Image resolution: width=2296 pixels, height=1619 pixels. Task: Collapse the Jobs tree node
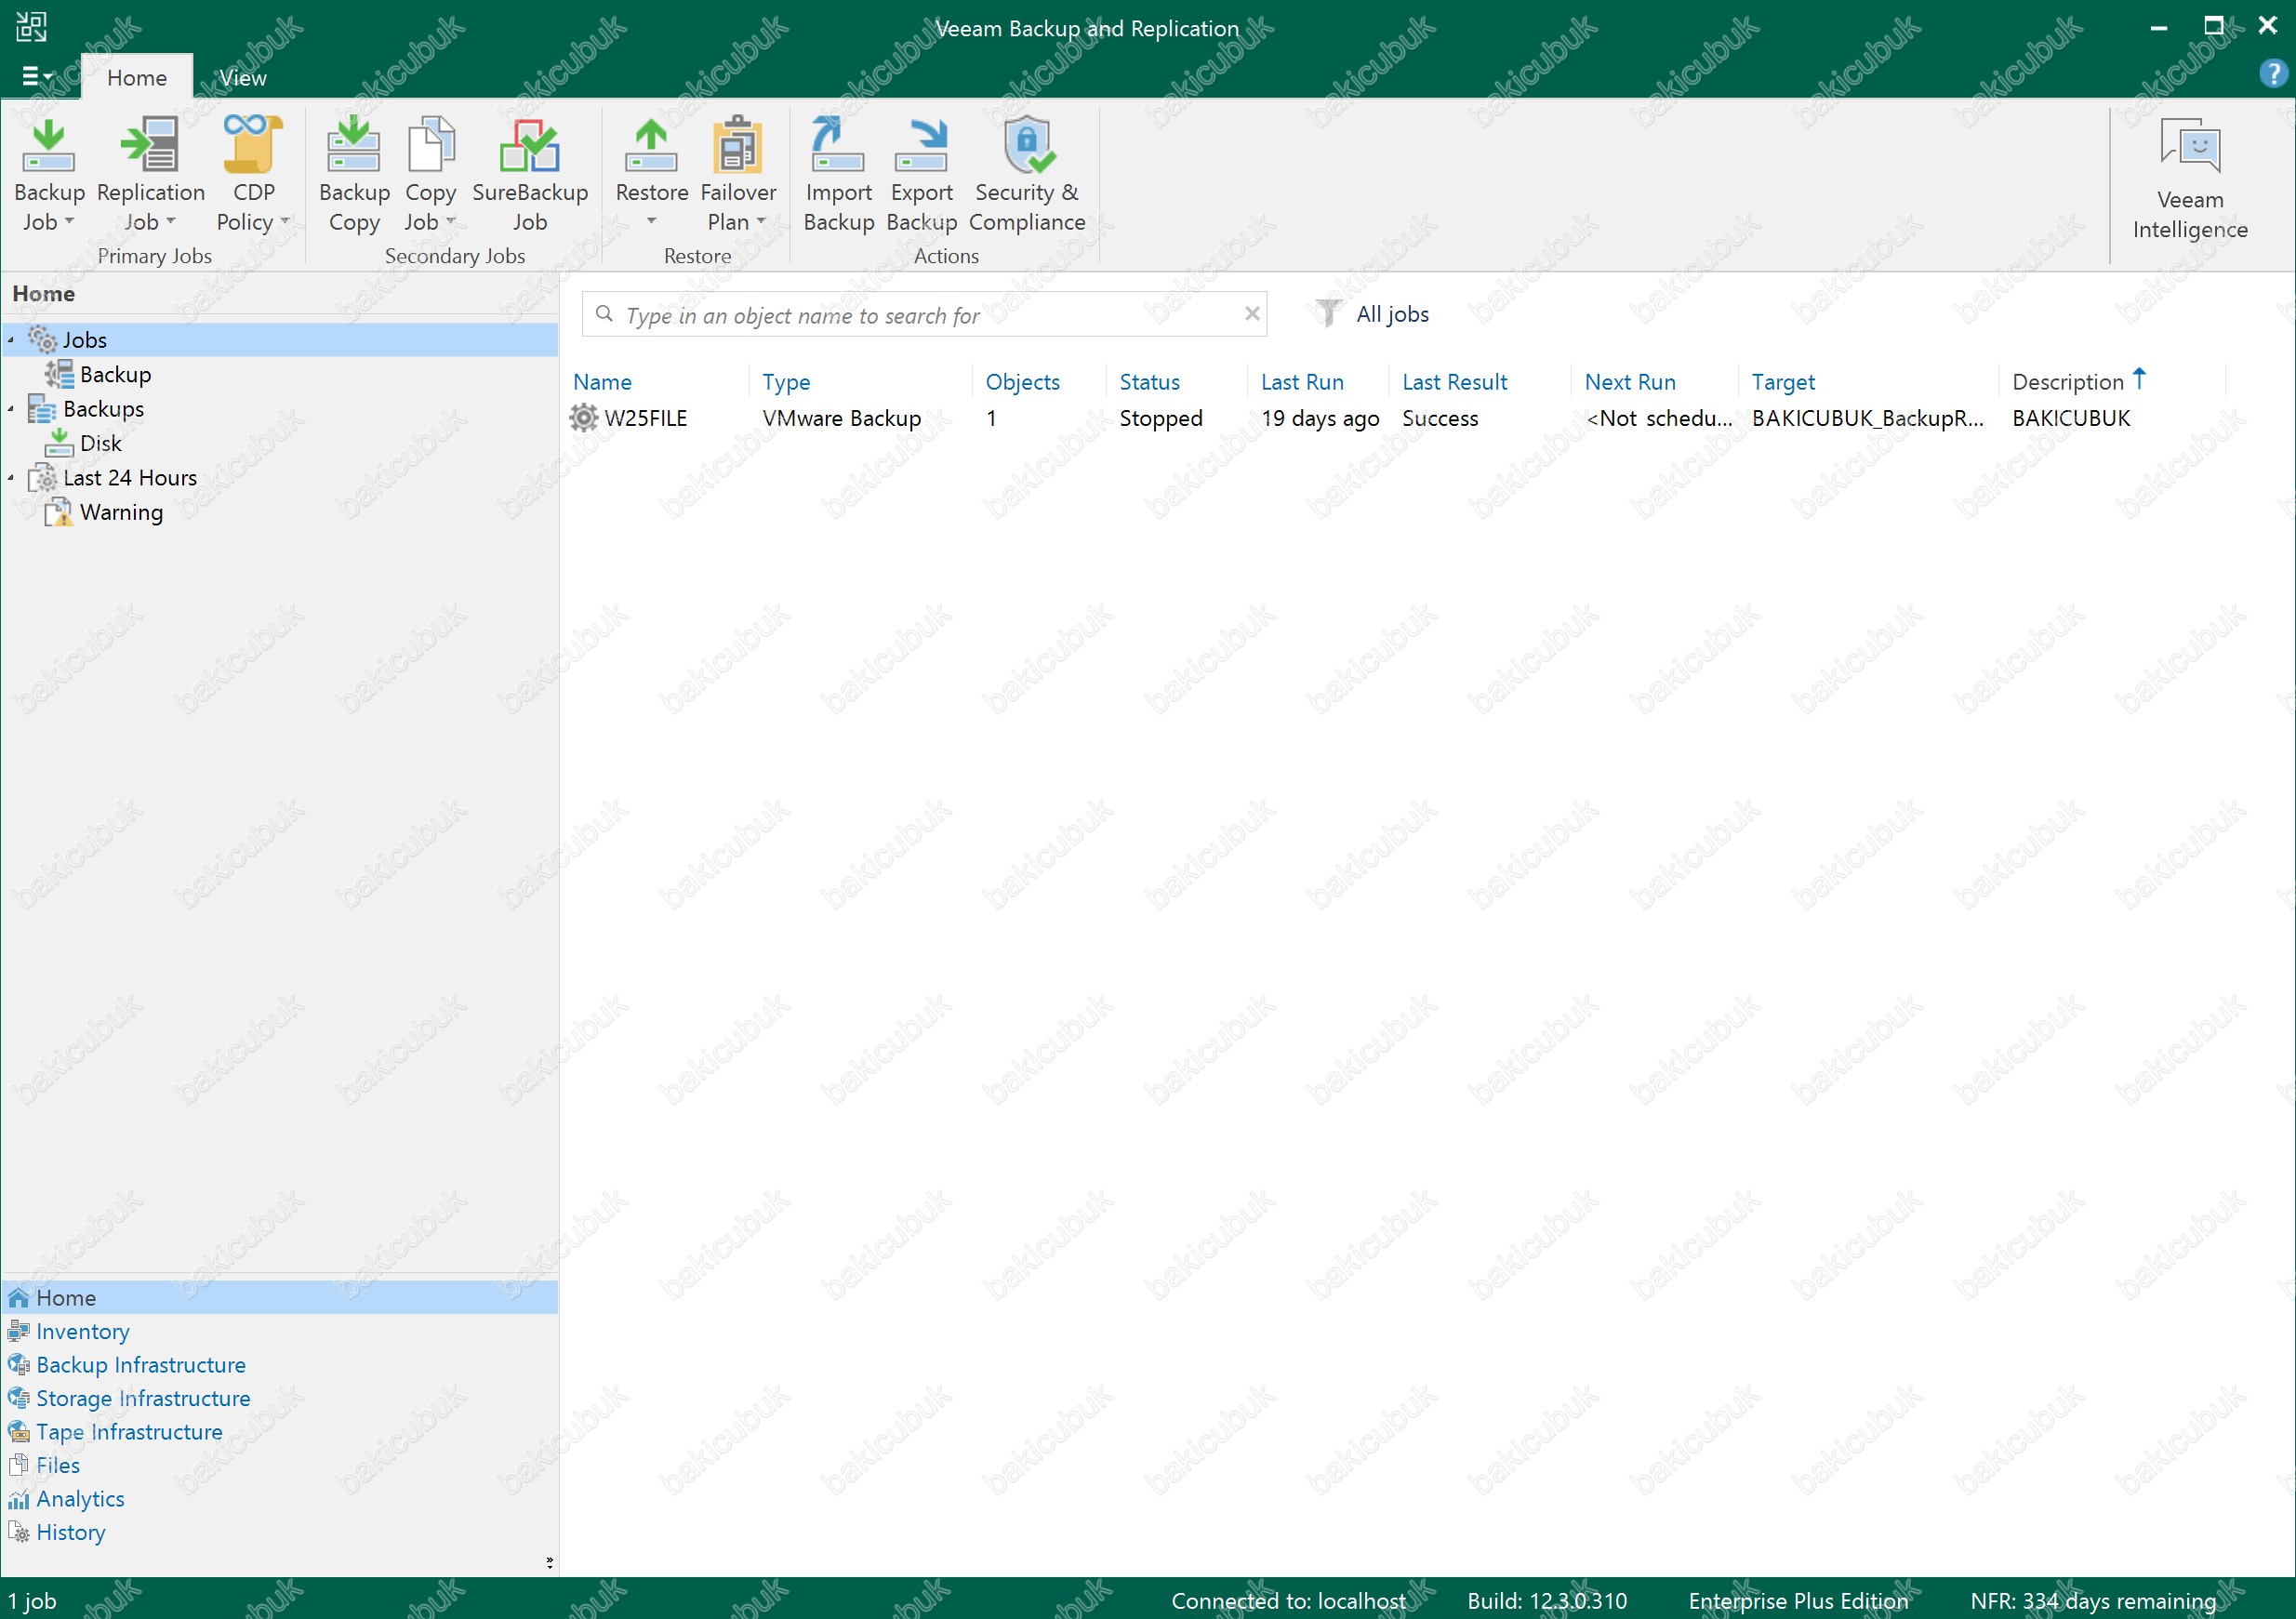point(11,341)
